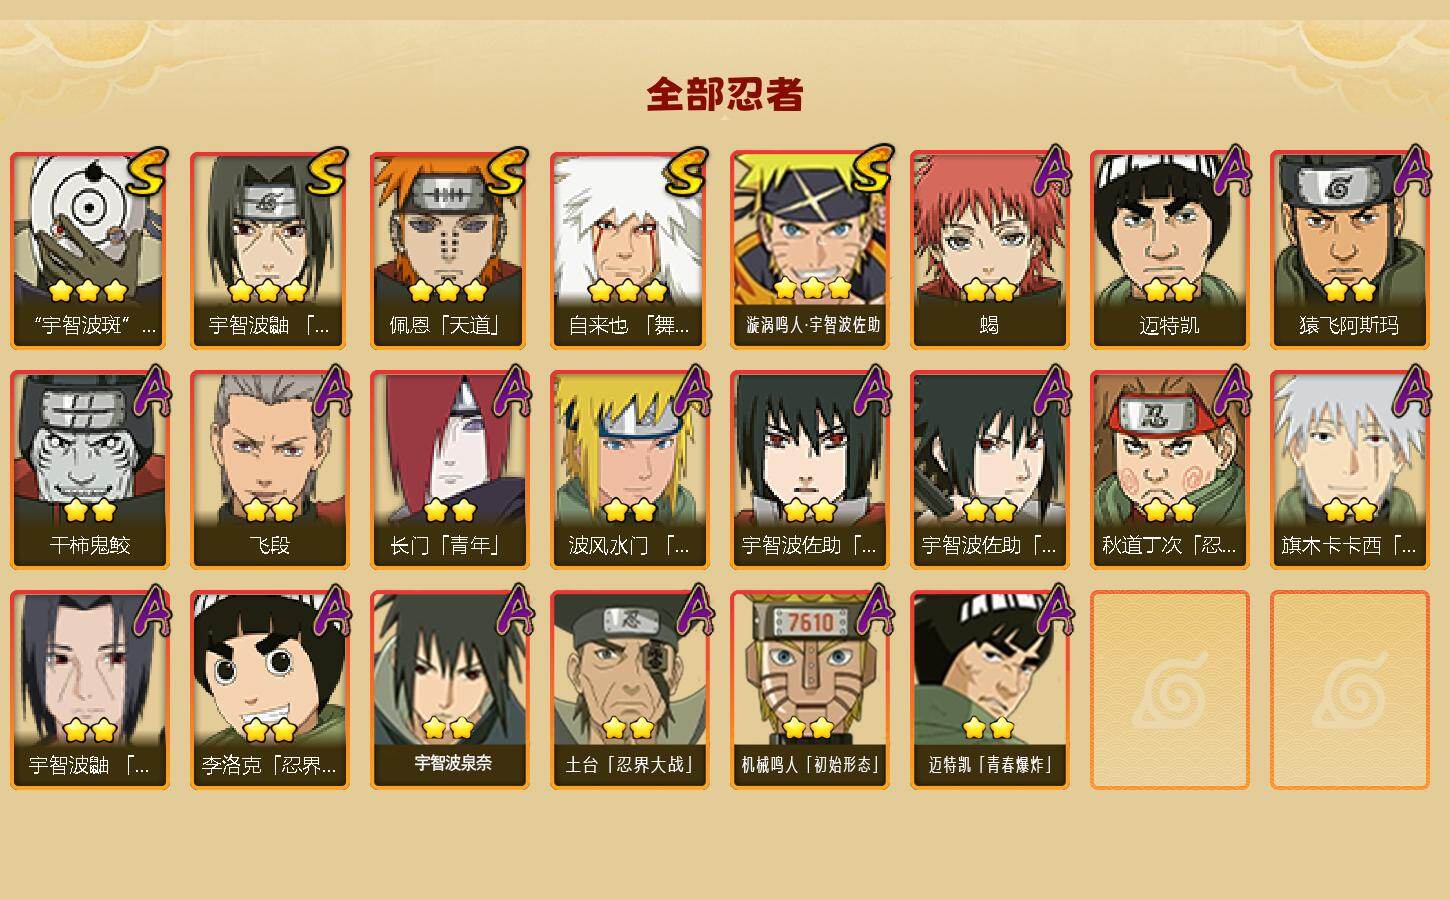Open the 长门「青年」 card

coord(449,470)
